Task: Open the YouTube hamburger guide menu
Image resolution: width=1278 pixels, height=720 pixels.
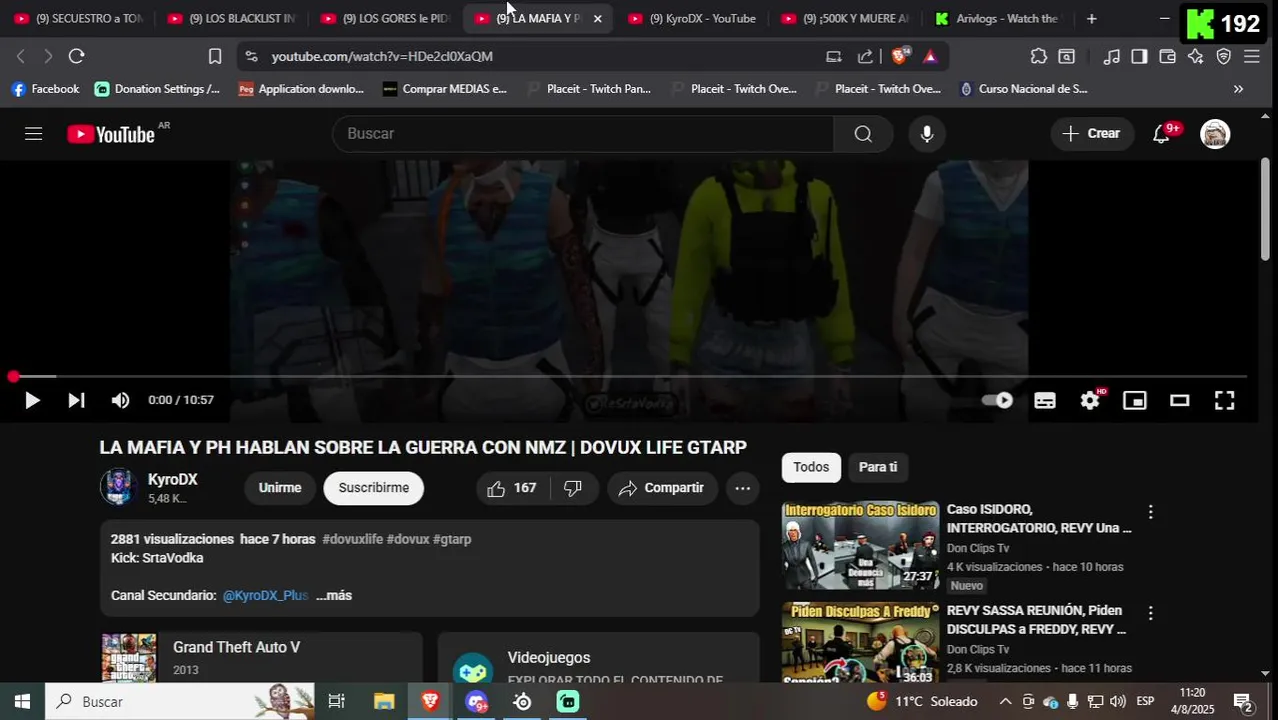Action: pos(34,134)
